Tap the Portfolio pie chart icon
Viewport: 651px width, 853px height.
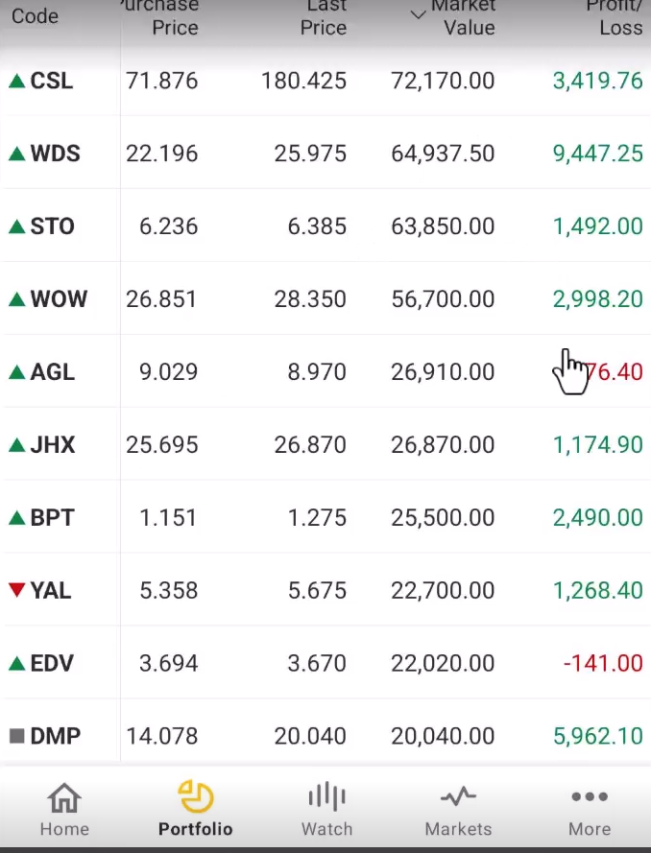195,797
